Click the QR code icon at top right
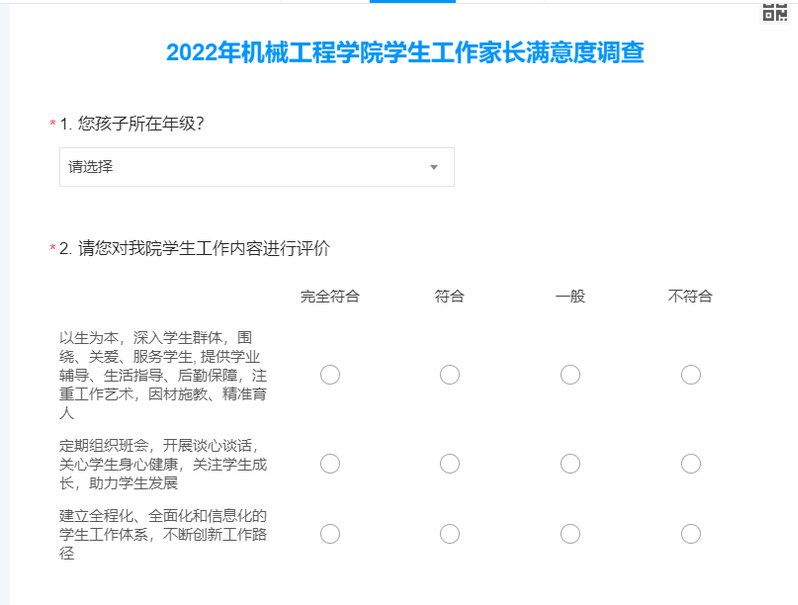 (x=775, y=11)
